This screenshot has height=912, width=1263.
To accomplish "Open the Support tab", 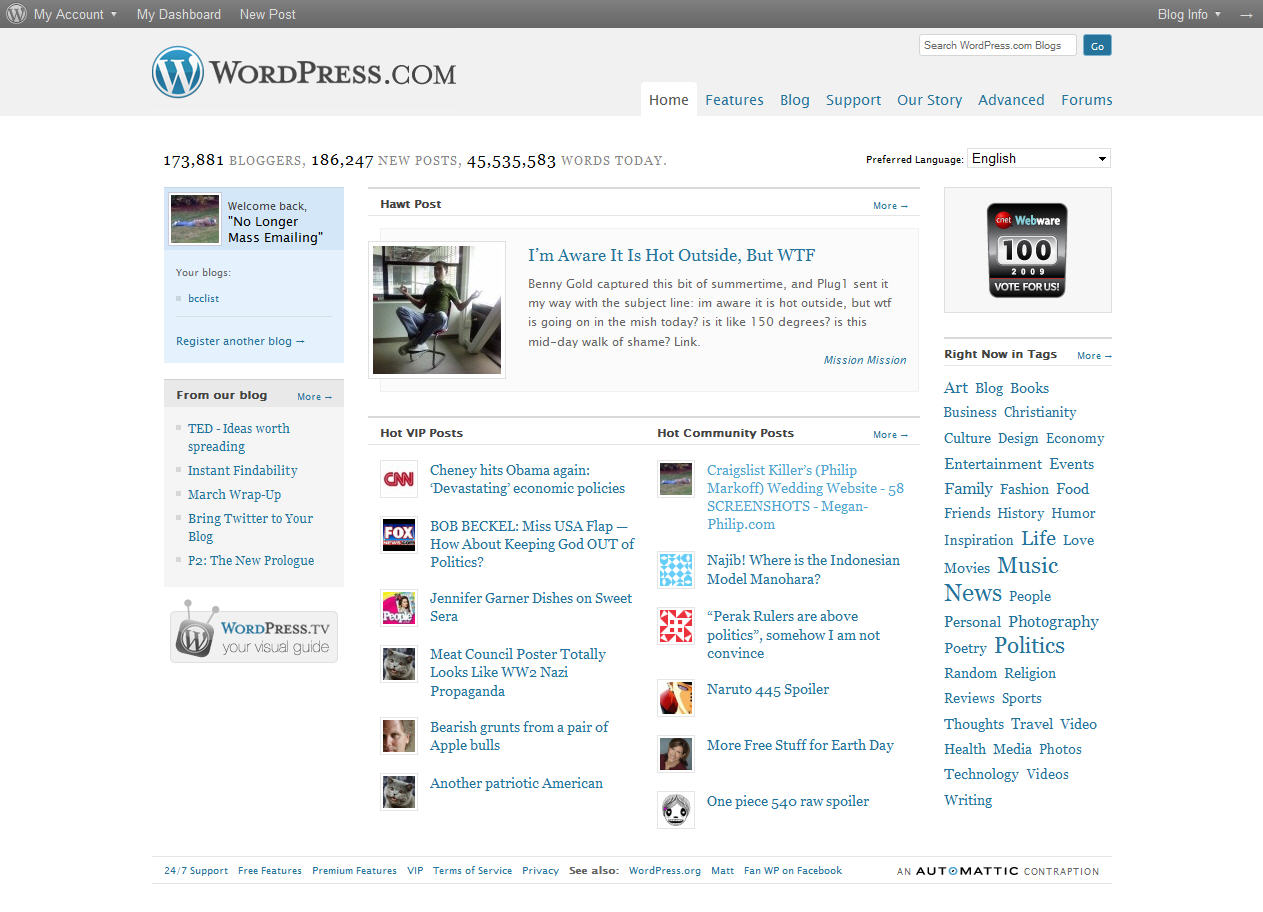I will click(853, 100).
